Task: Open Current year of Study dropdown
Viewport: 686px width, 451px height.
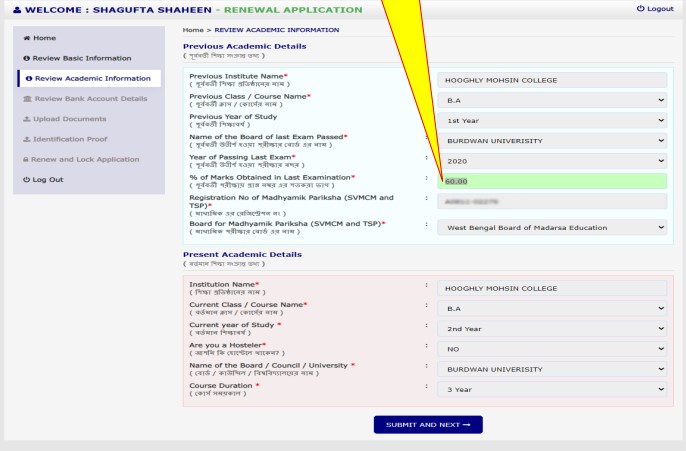Action: click(x=552, y=329)
